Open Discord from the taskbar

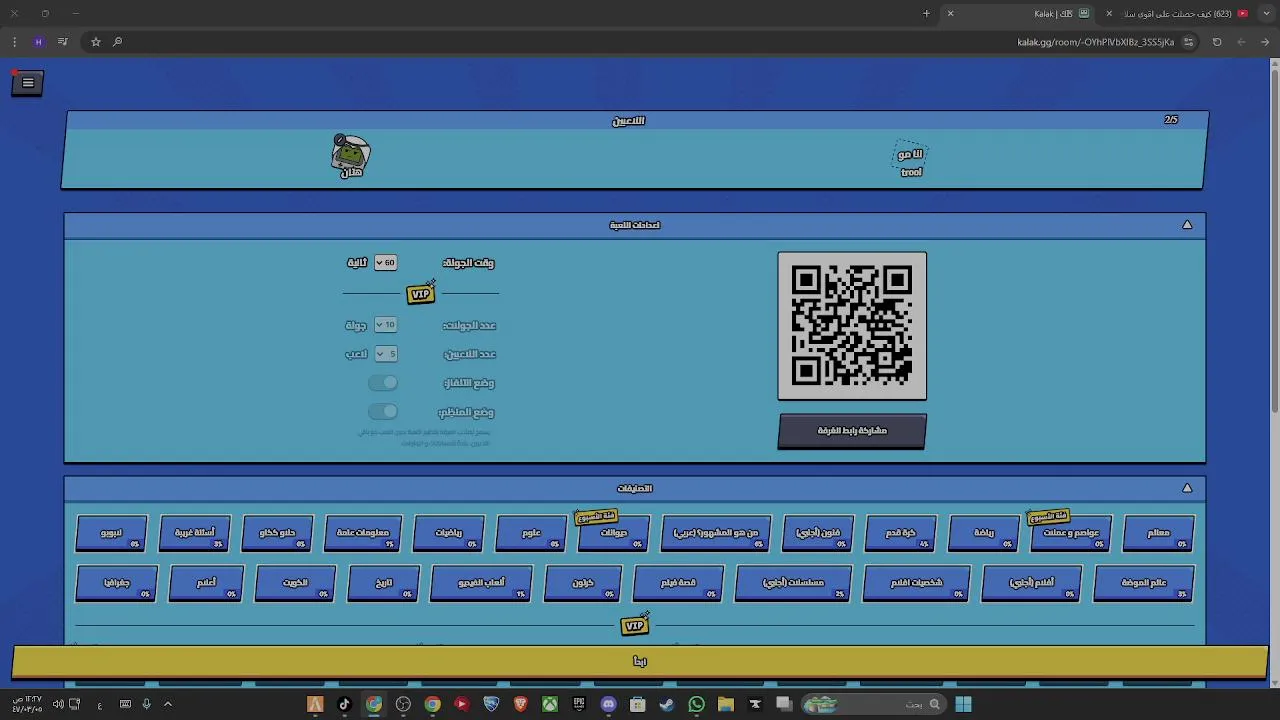tap(608, 704)
